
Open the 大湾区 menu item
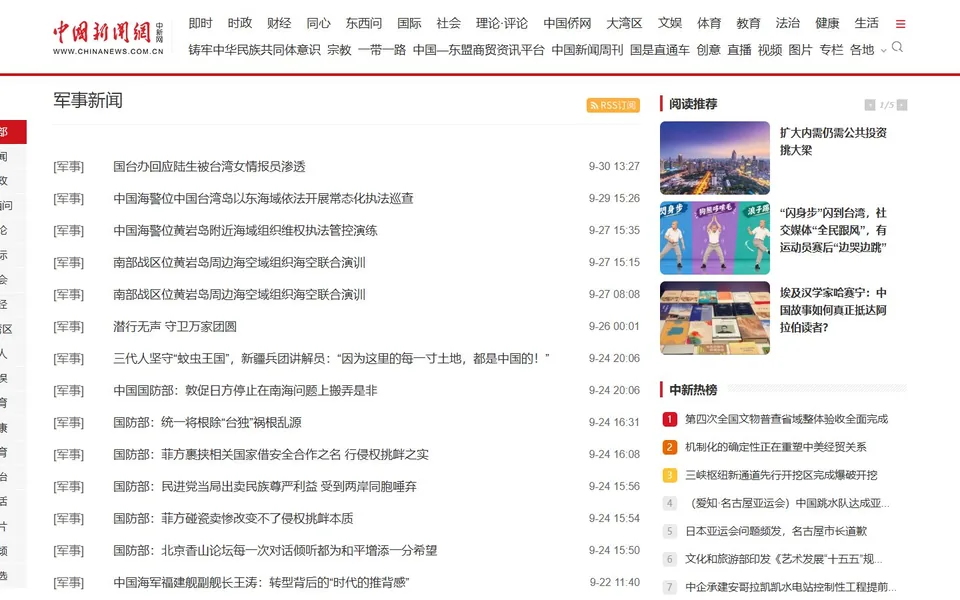(624, 23)
